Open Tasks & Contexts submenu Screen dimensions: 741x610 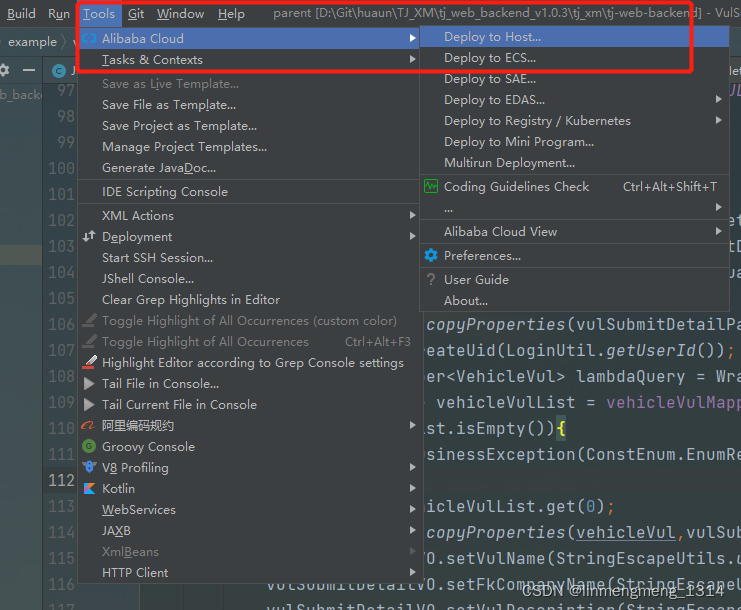[x=249, y=60]
